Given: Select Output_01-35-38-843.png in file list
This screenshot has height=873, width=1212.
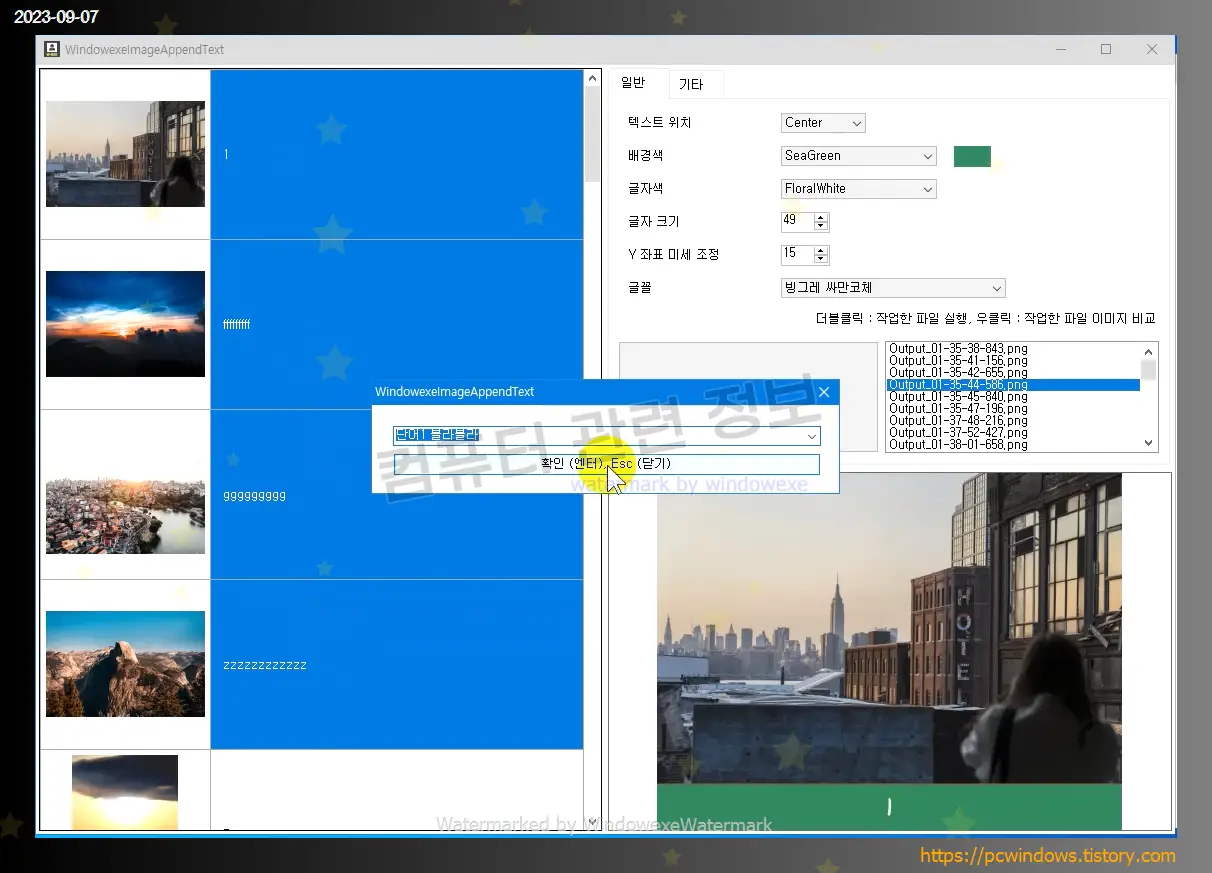Looking at the screenshot, I should pyautogui.click(x=958, y=348).
